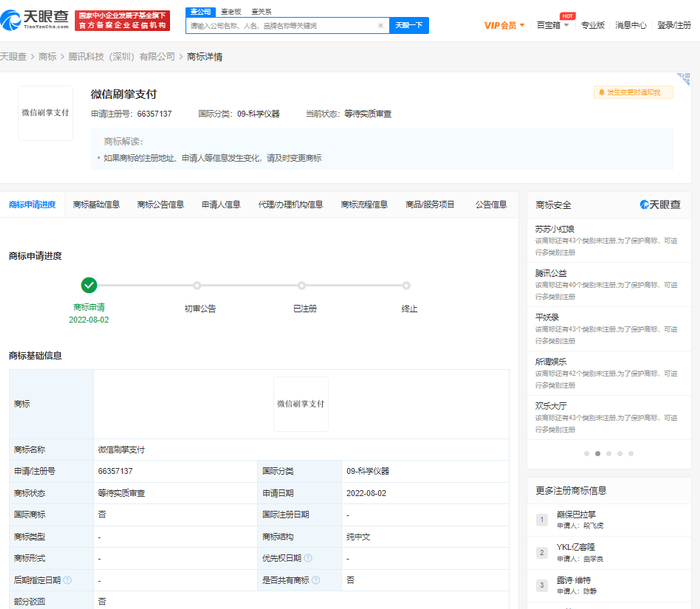This screenshot has width=700, height=609.
Task: Click 腾讯科技 breadcrumb link
Action: pos(121,57)
